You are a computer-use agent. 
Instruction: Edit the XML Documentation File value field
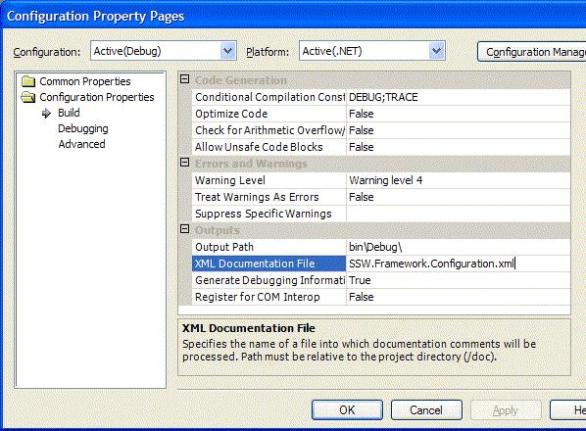[458, 264]
